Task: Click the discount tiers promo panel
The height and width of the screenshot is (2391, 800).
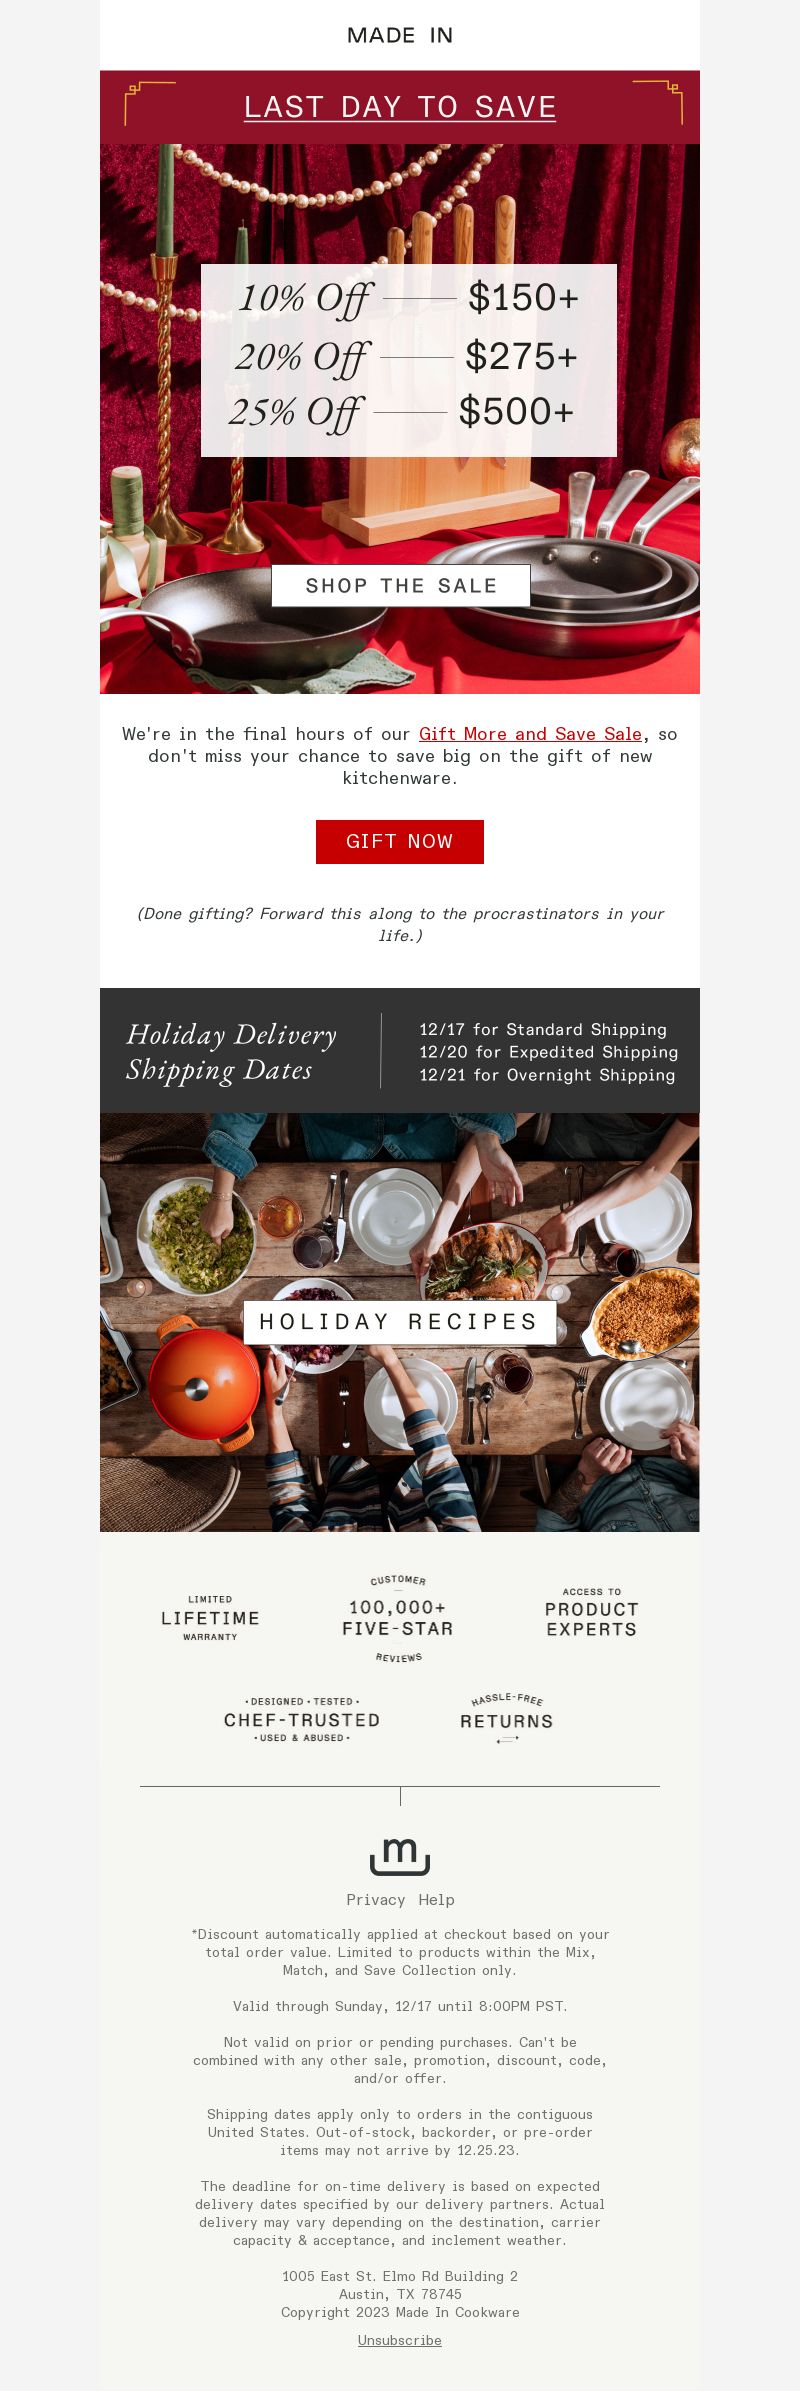Action: [x=408, y=360]
